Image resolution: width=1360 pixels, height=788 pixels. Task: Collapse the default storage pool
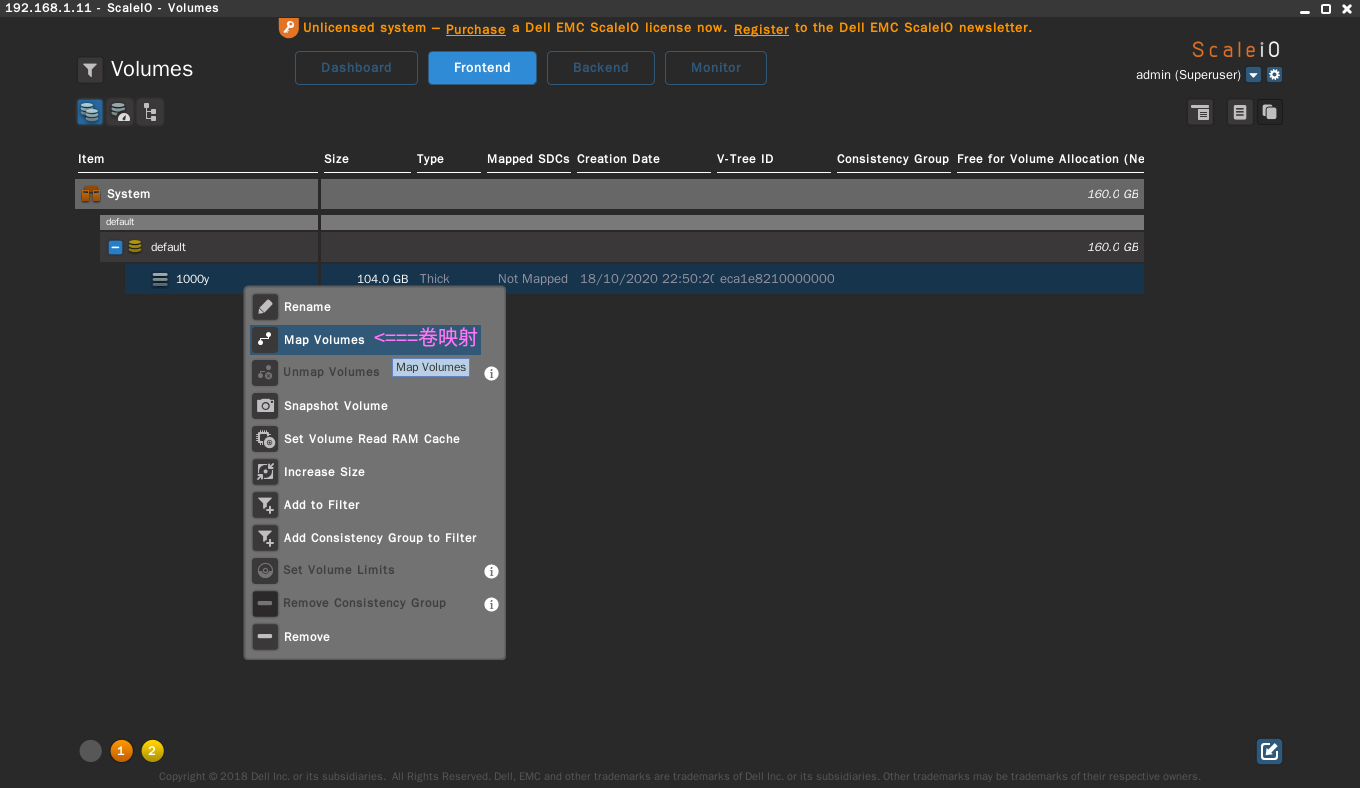click(115, 247)
